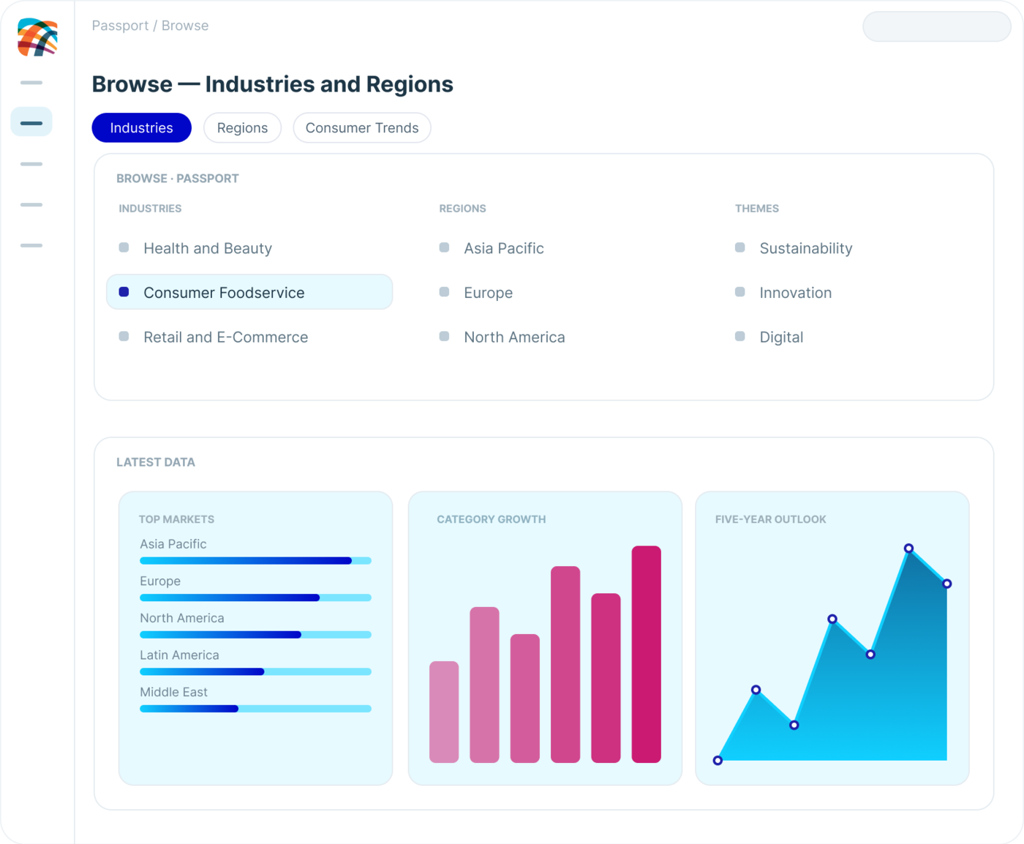Click the Passport logo in the sidebar
This screenshot has width=1024, height=844.
[37, 37]
